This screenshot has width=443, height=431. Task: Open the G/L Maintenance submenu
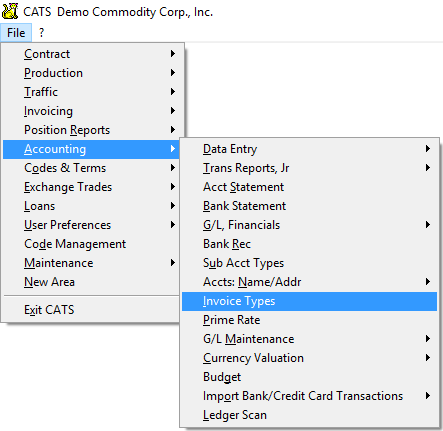[309, 339]
